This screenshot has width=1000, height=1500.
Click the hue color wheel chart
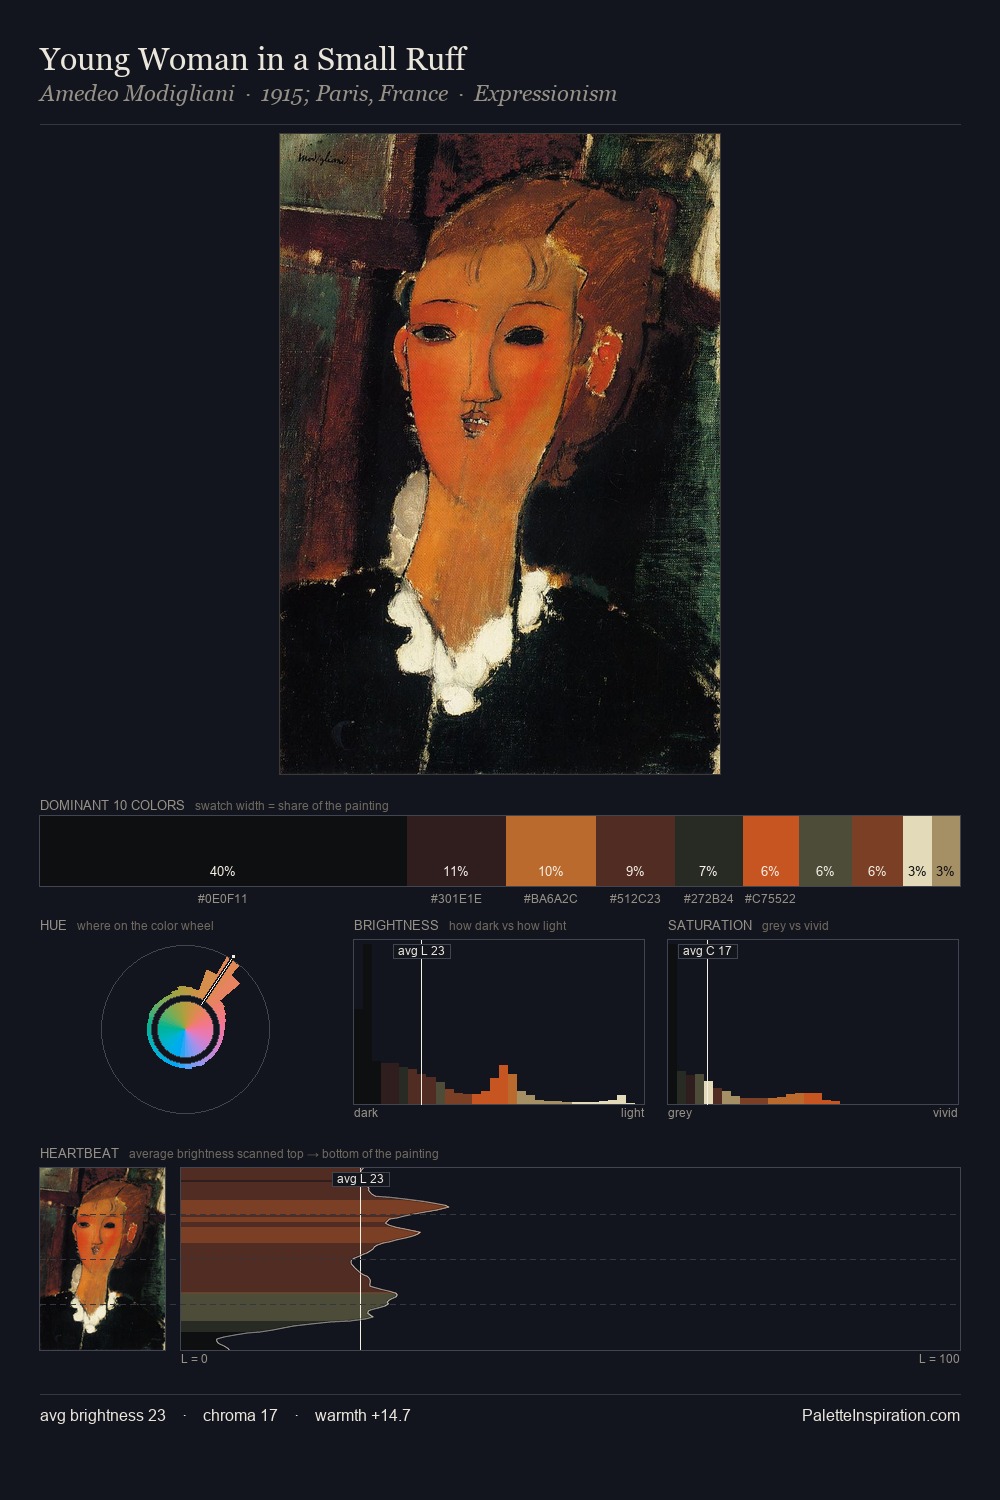185,1029
